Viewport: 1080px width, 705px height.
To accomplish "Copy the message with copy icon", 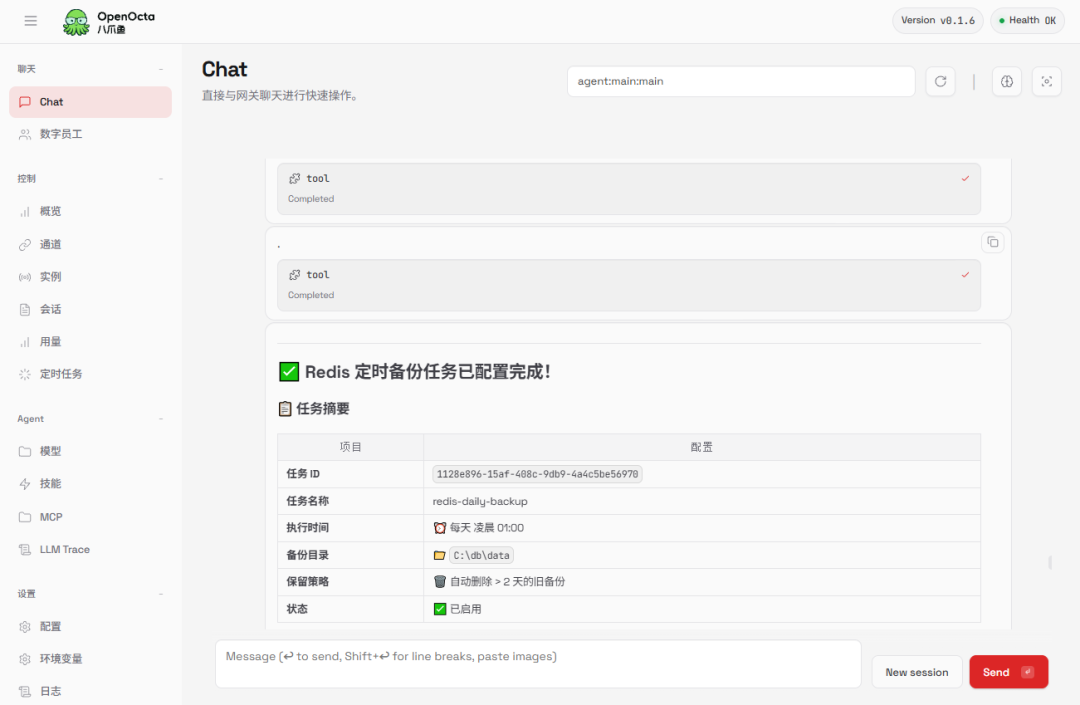I will point(992,242).
